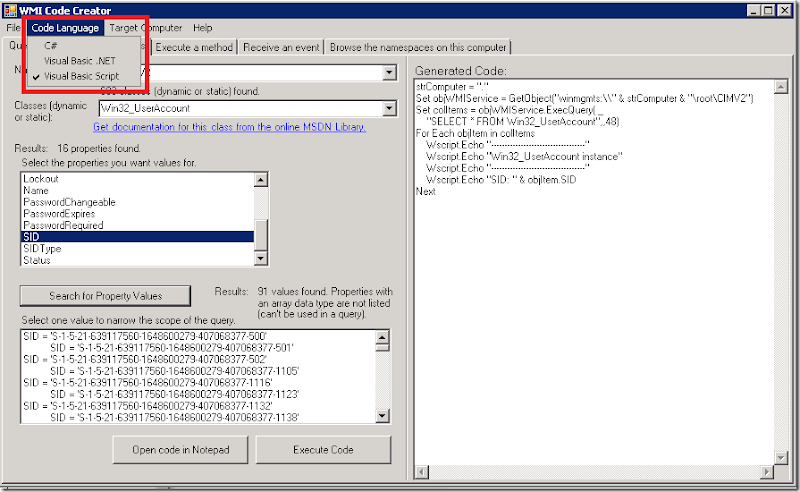Switch to Execute a method tab
The width and height of the screenshot is (800, 492).
point(194,47)
